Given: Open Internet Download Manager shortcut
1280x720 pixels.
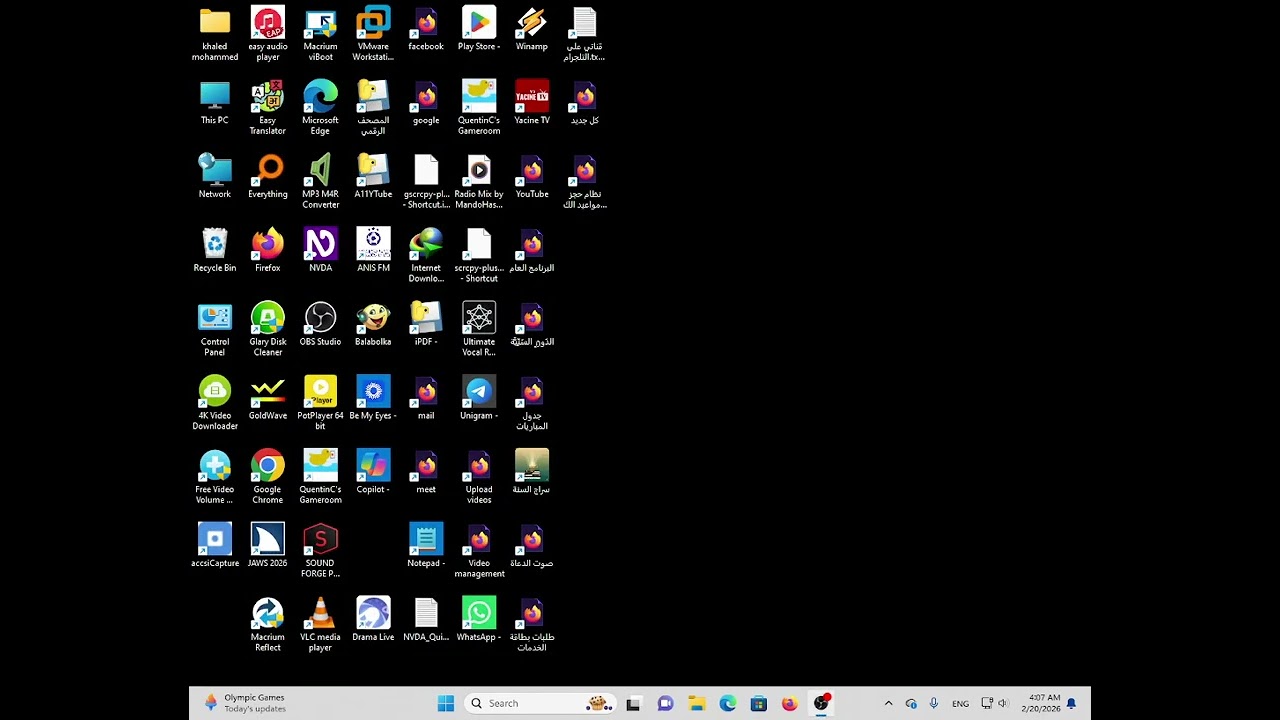Looking at the screenshot, I should coord(426,255).
